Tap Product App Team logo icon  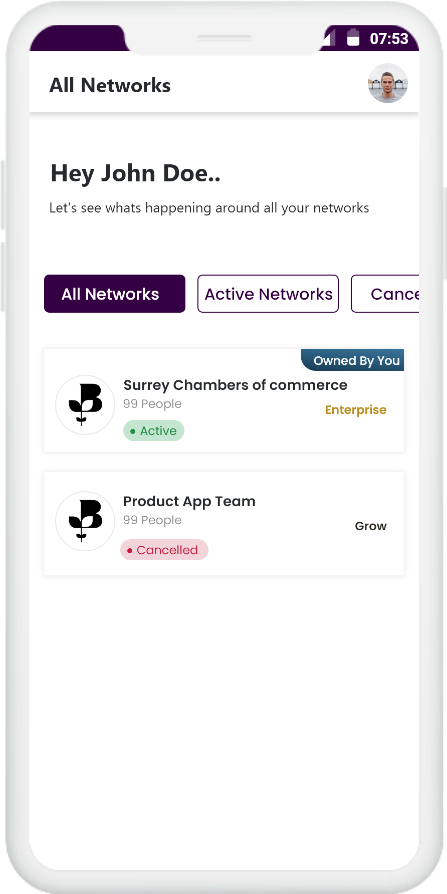coord(85,521)
